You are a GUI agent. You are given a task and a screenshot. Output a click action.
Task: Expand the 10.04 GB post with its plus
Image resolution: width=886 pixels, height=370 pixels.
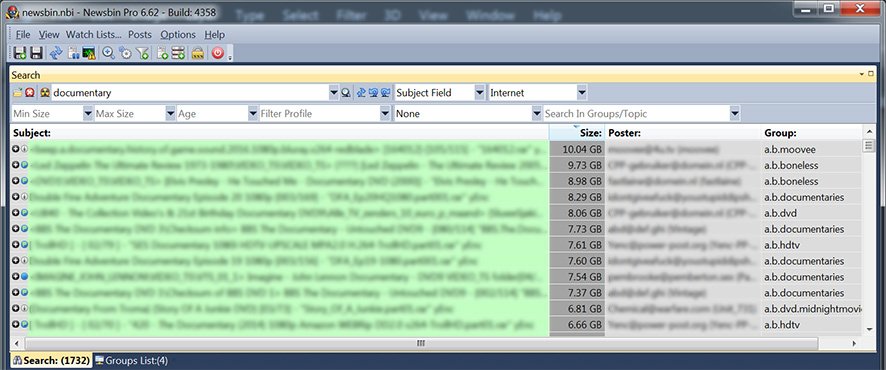pos(16,149)
